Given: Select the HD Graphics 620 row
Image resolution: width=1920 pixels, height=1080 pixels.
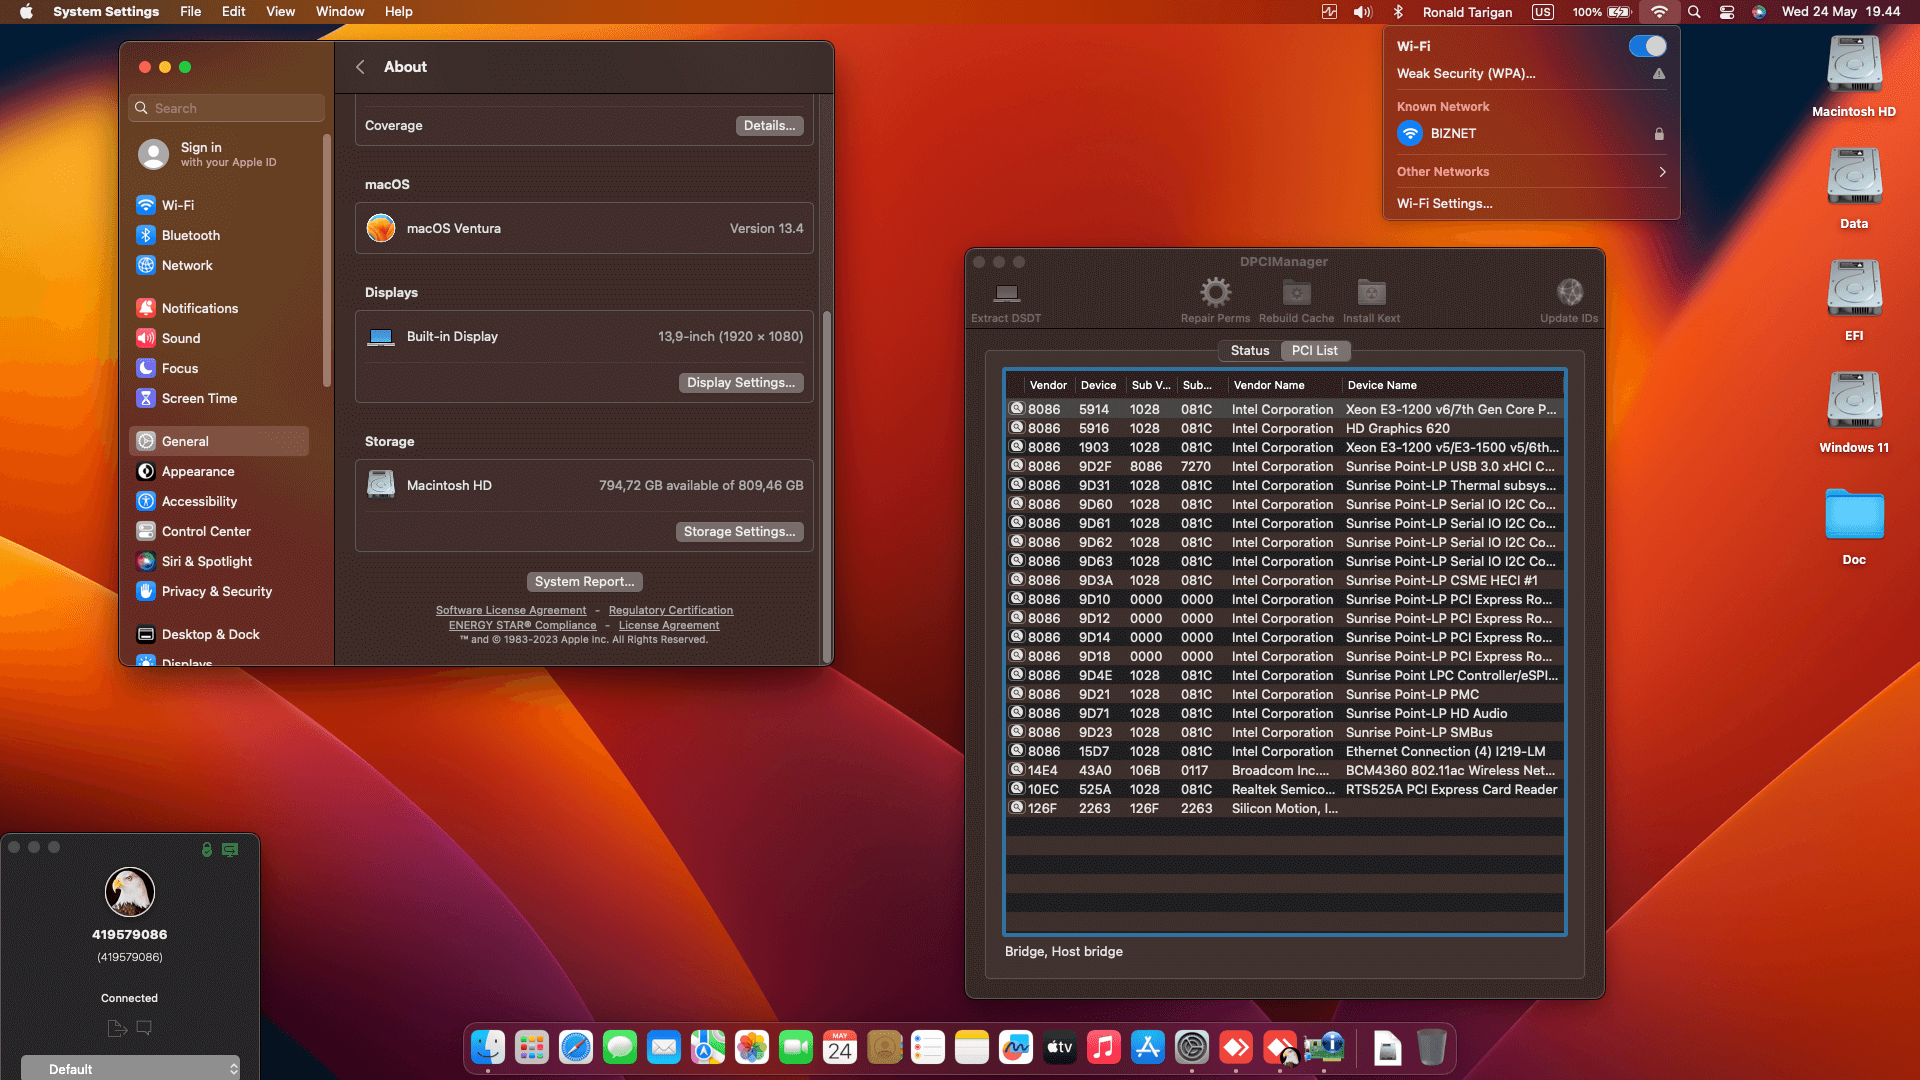Looking at the screenshot, I should click(x=1285, y=429).
